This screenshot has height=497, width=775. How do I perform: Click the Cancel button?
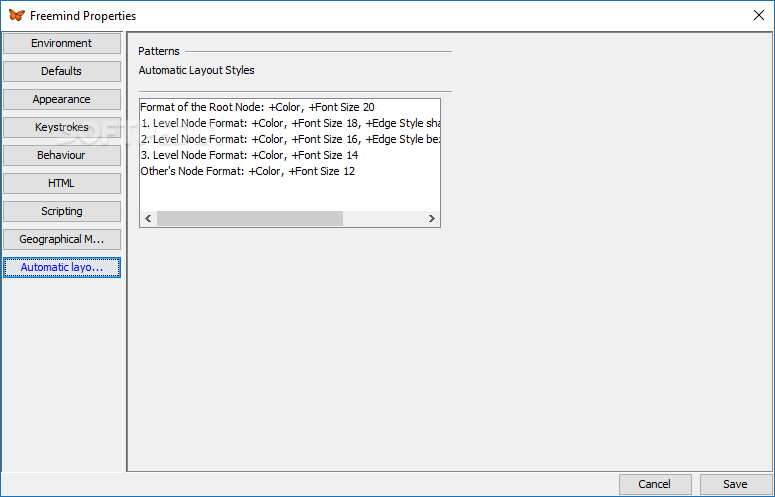655,484
